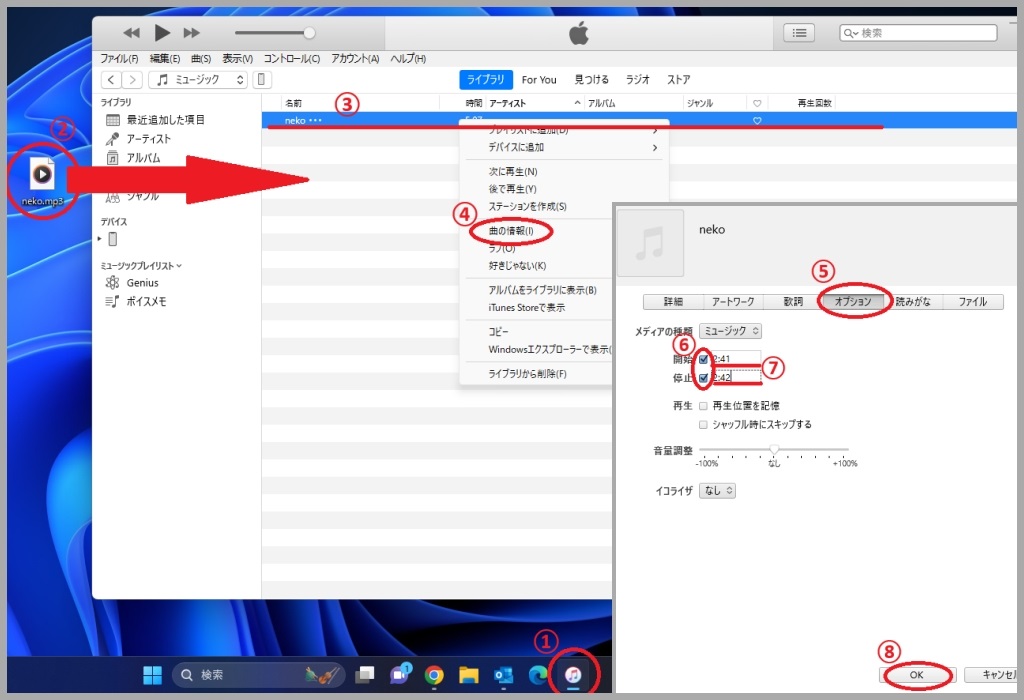The height and width of the screenshot is (700, 1024).
Task: Open the コントロール(C) menu
Action: click(x=291, y=59)
